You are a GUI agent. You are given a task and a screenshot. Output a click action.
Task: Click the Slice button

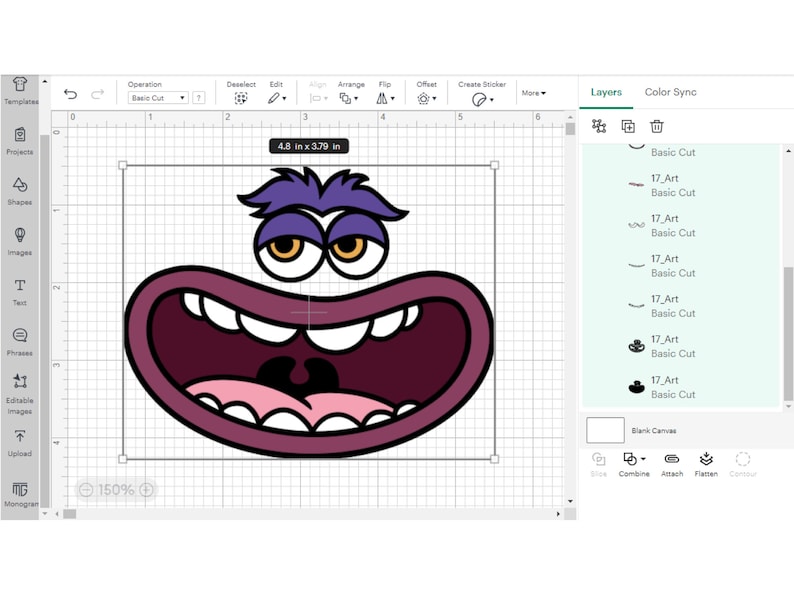pos(599,464)
